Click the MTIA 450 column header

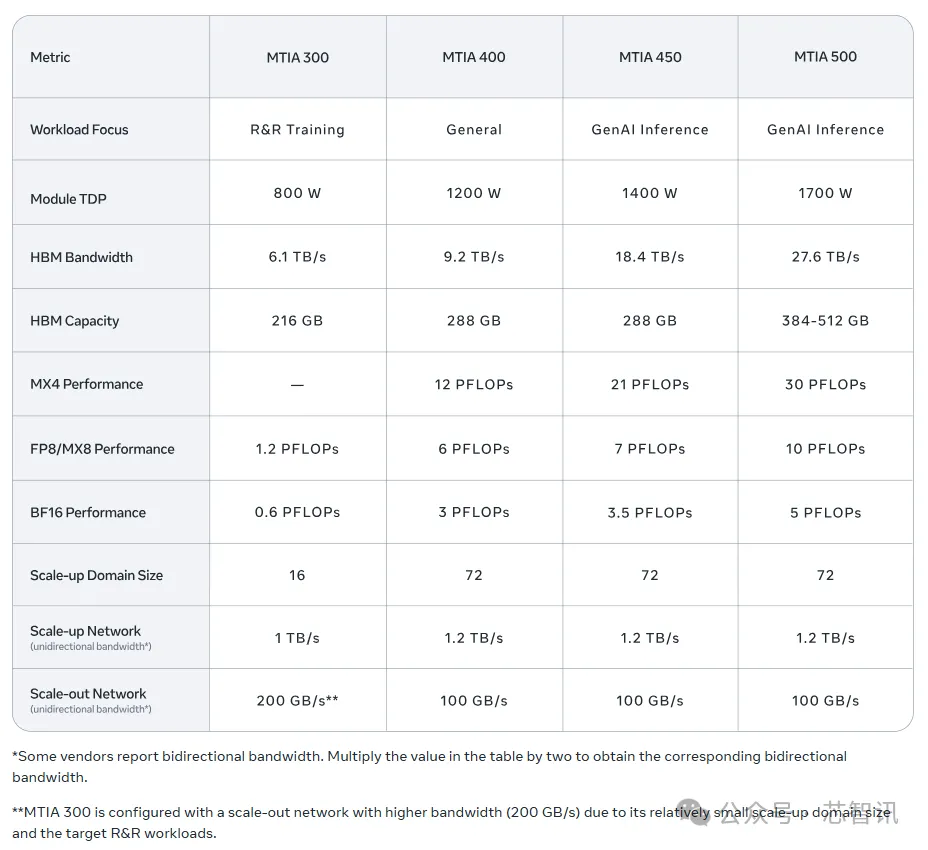[650, 57]
